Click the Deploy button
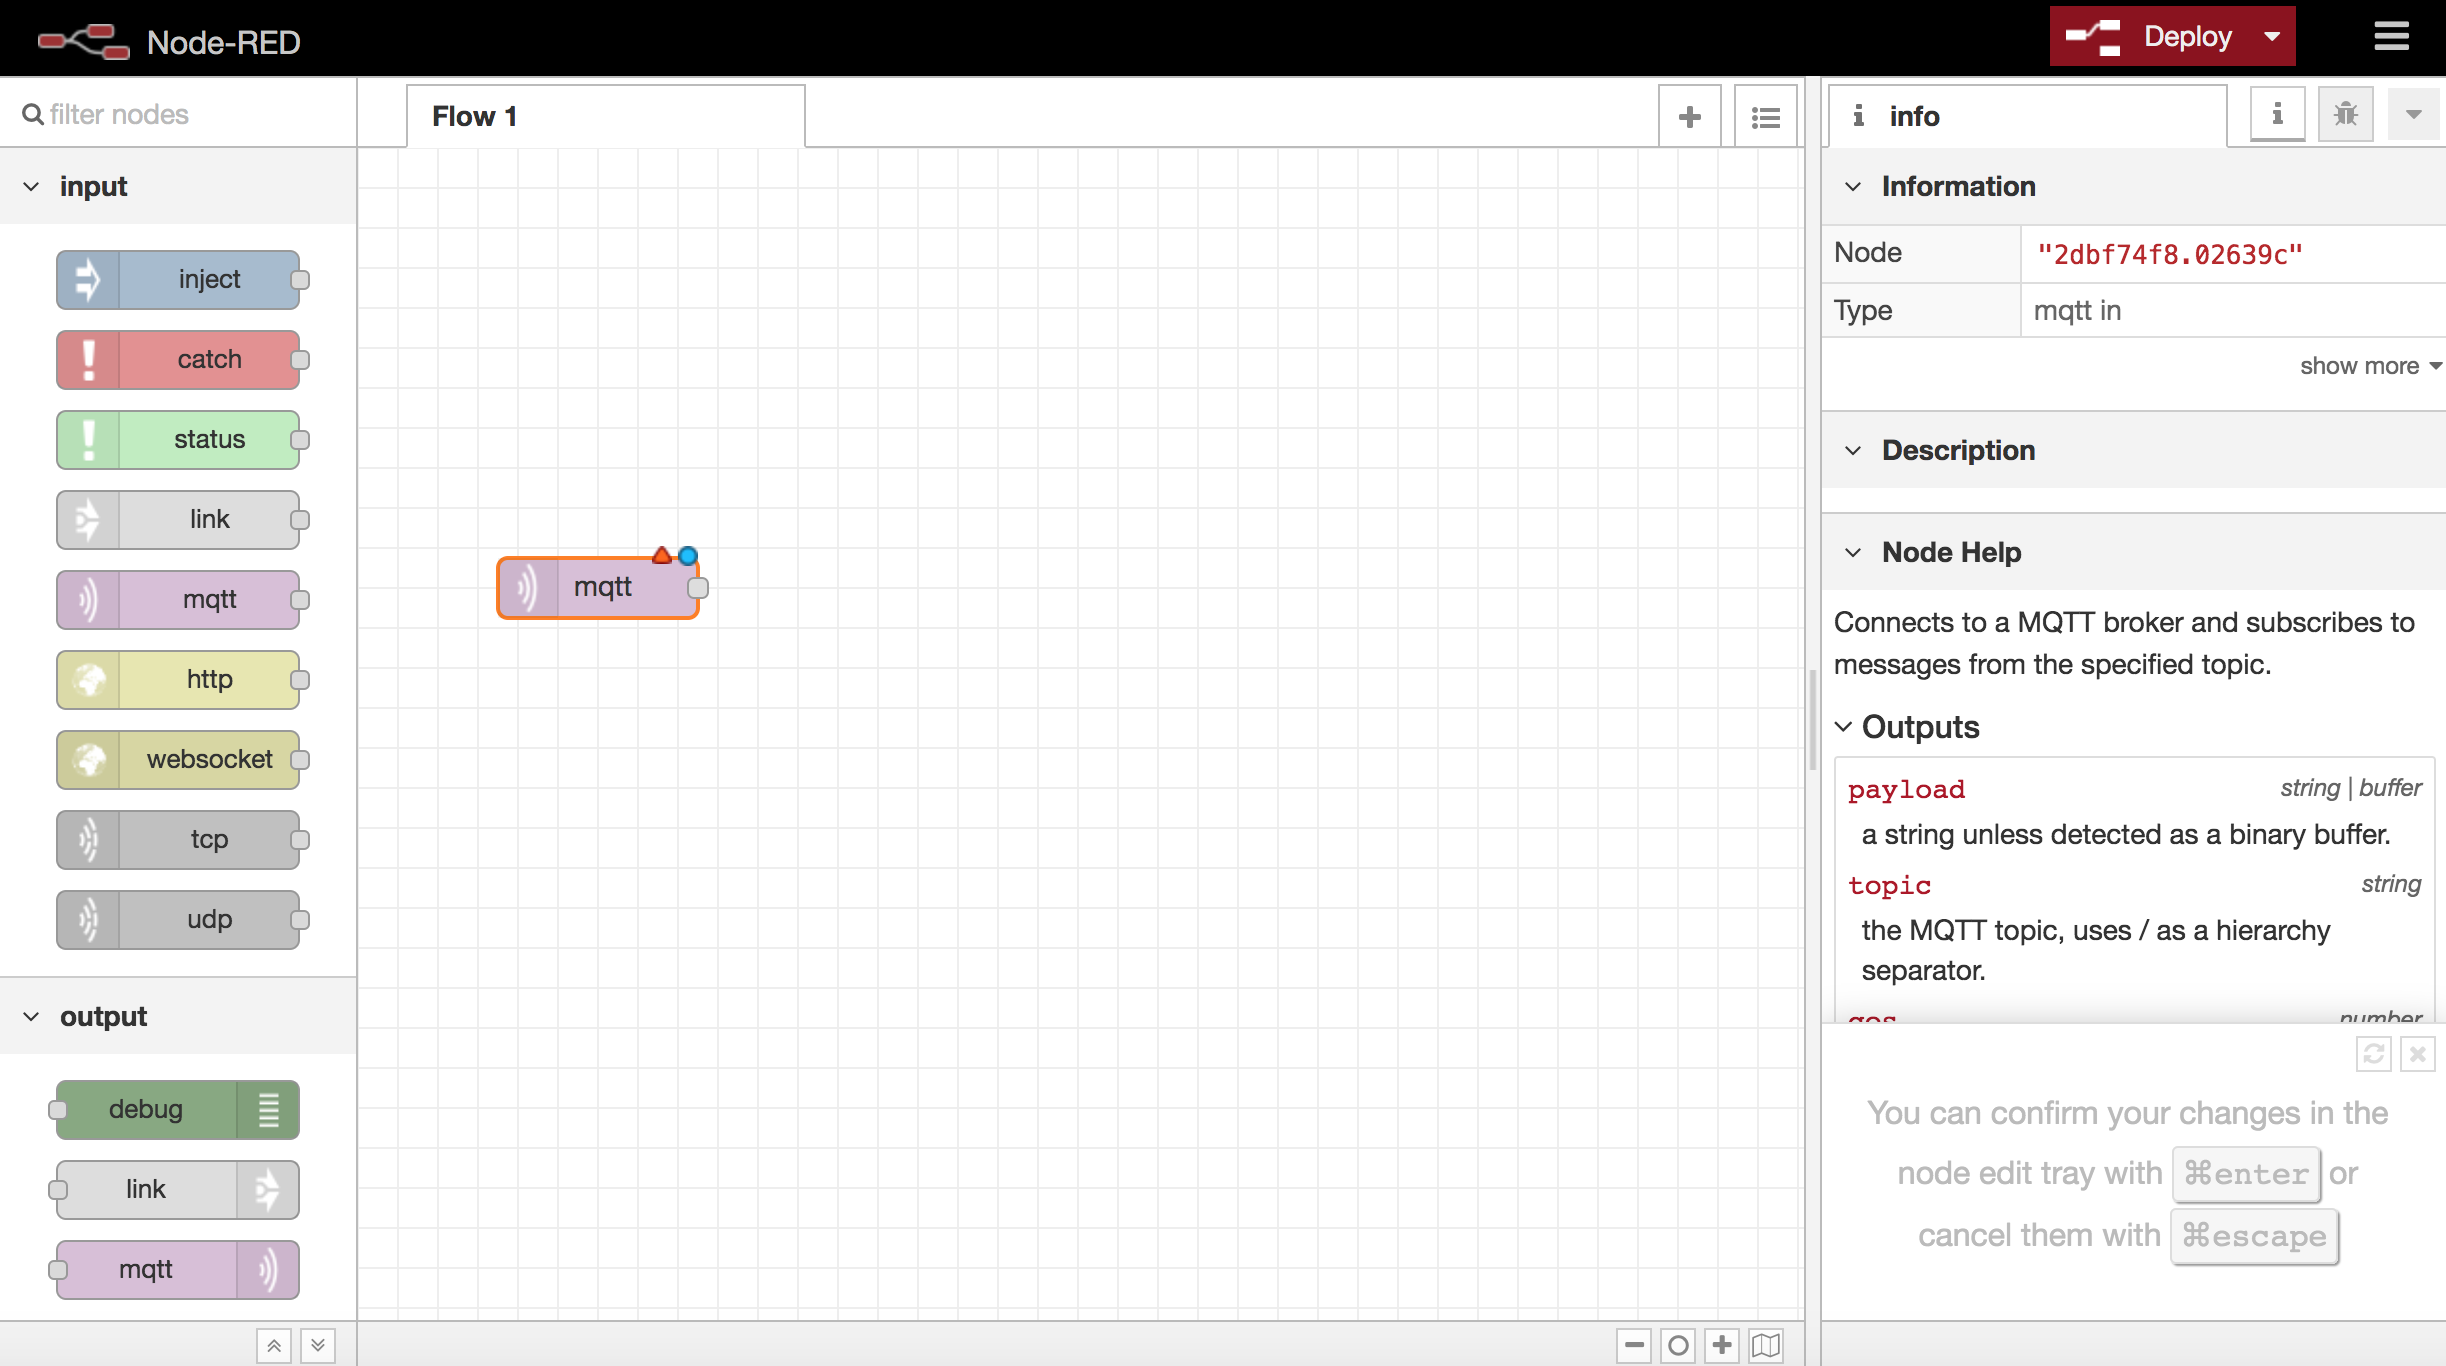The image size is (2446, 1366). pyautogui.click(x=2151, y=37)
